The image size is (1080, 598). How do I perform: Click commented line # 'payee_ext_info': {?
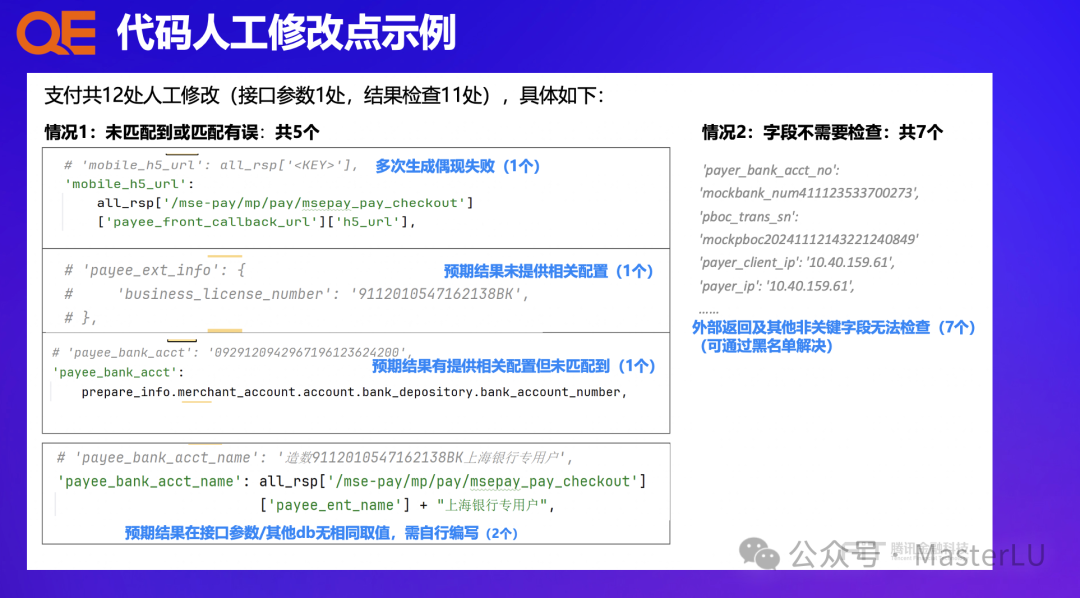(155, 270)
